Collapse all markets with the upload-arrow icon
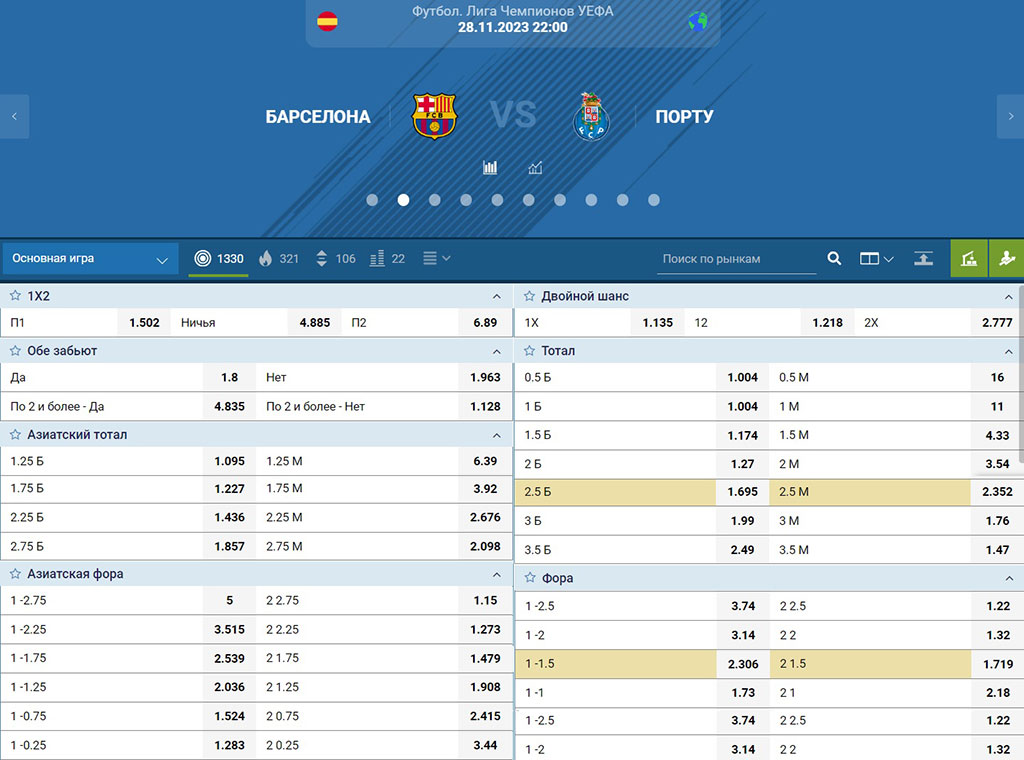Screen dimensions: 1024x760 (923, 259)
